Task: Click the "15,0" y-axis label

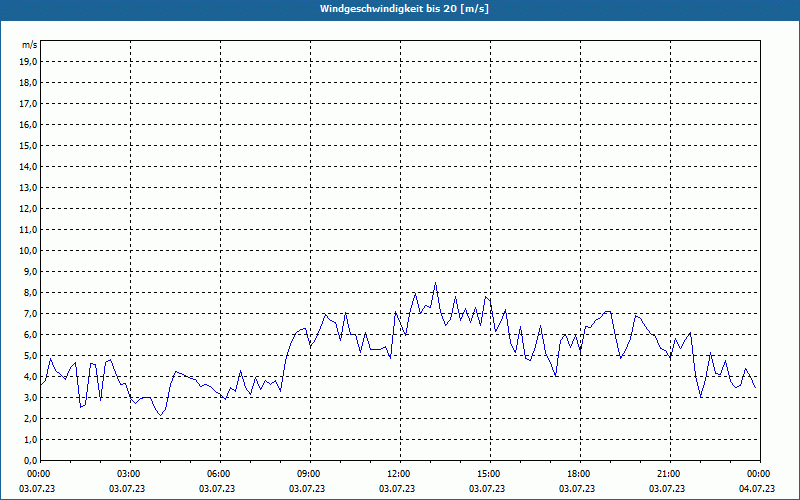Action: point(29,145)
